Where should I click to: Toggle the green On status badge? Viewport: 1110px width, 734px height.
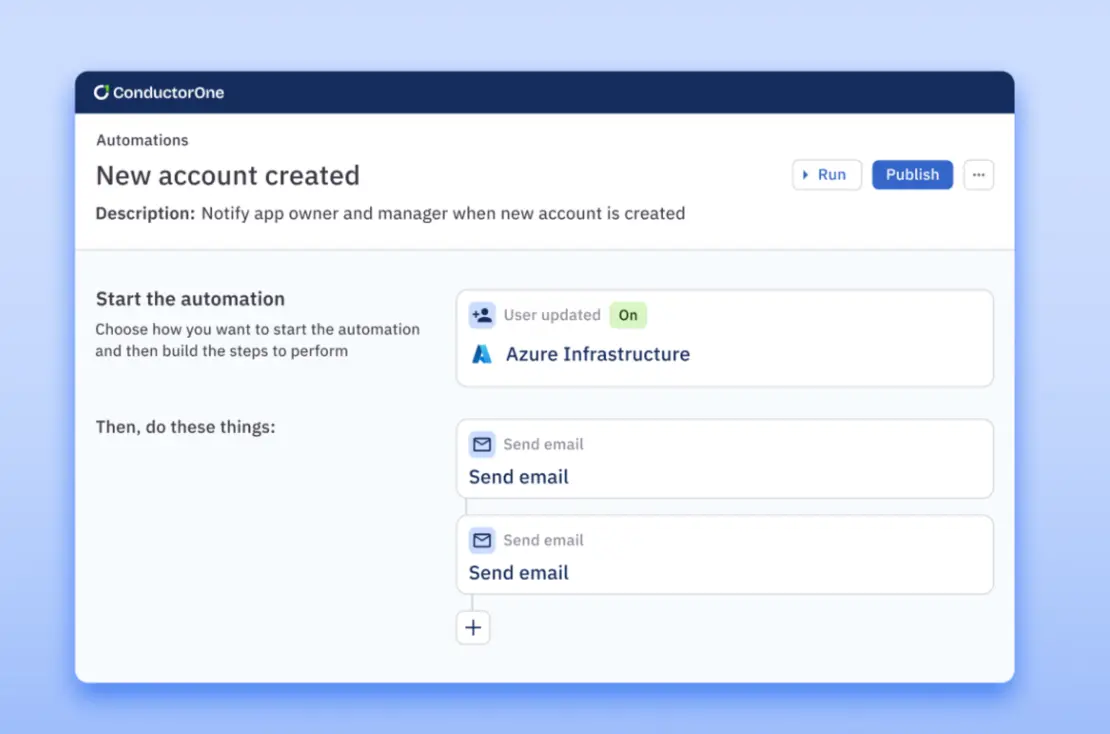click(628, 316)
